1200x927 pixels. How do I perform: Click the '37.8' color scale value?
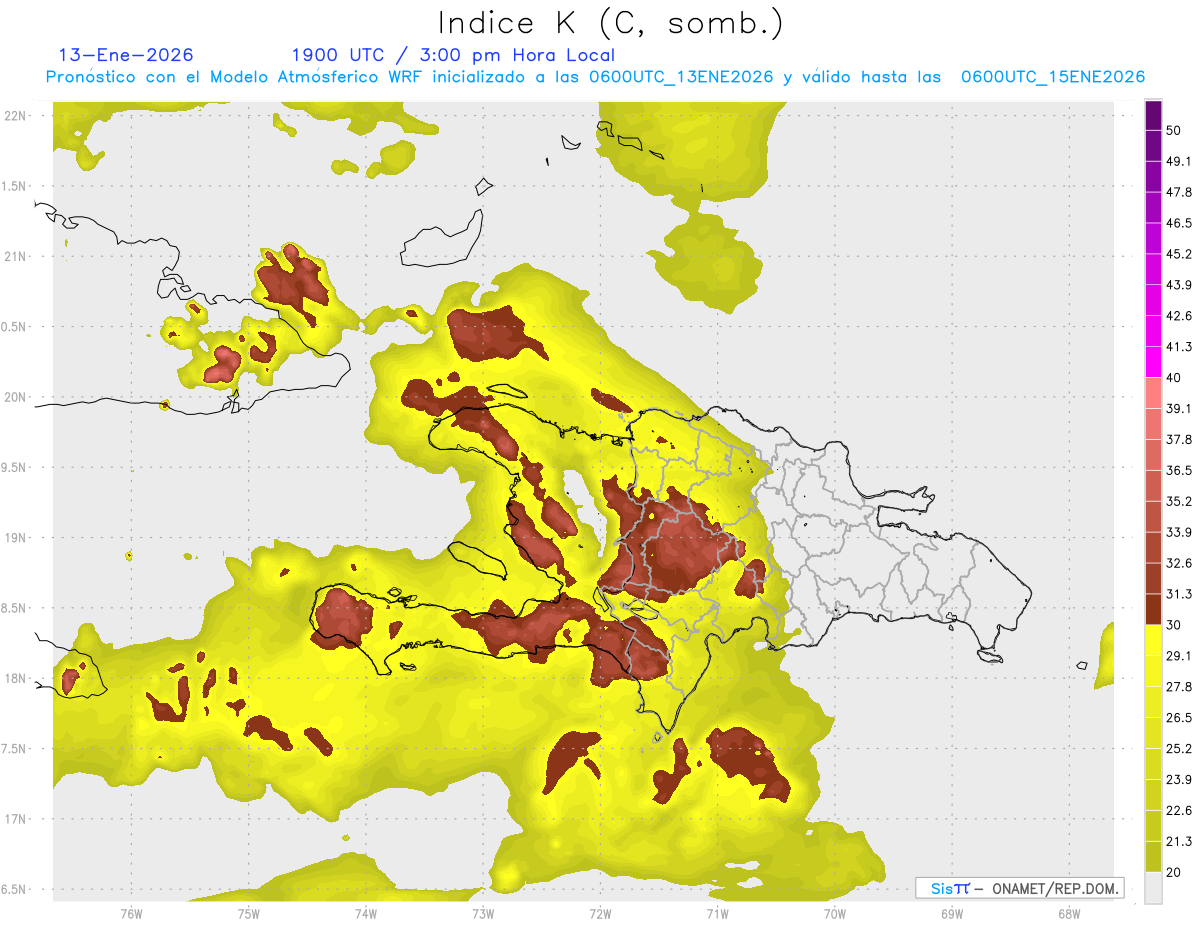point(1179,439)
